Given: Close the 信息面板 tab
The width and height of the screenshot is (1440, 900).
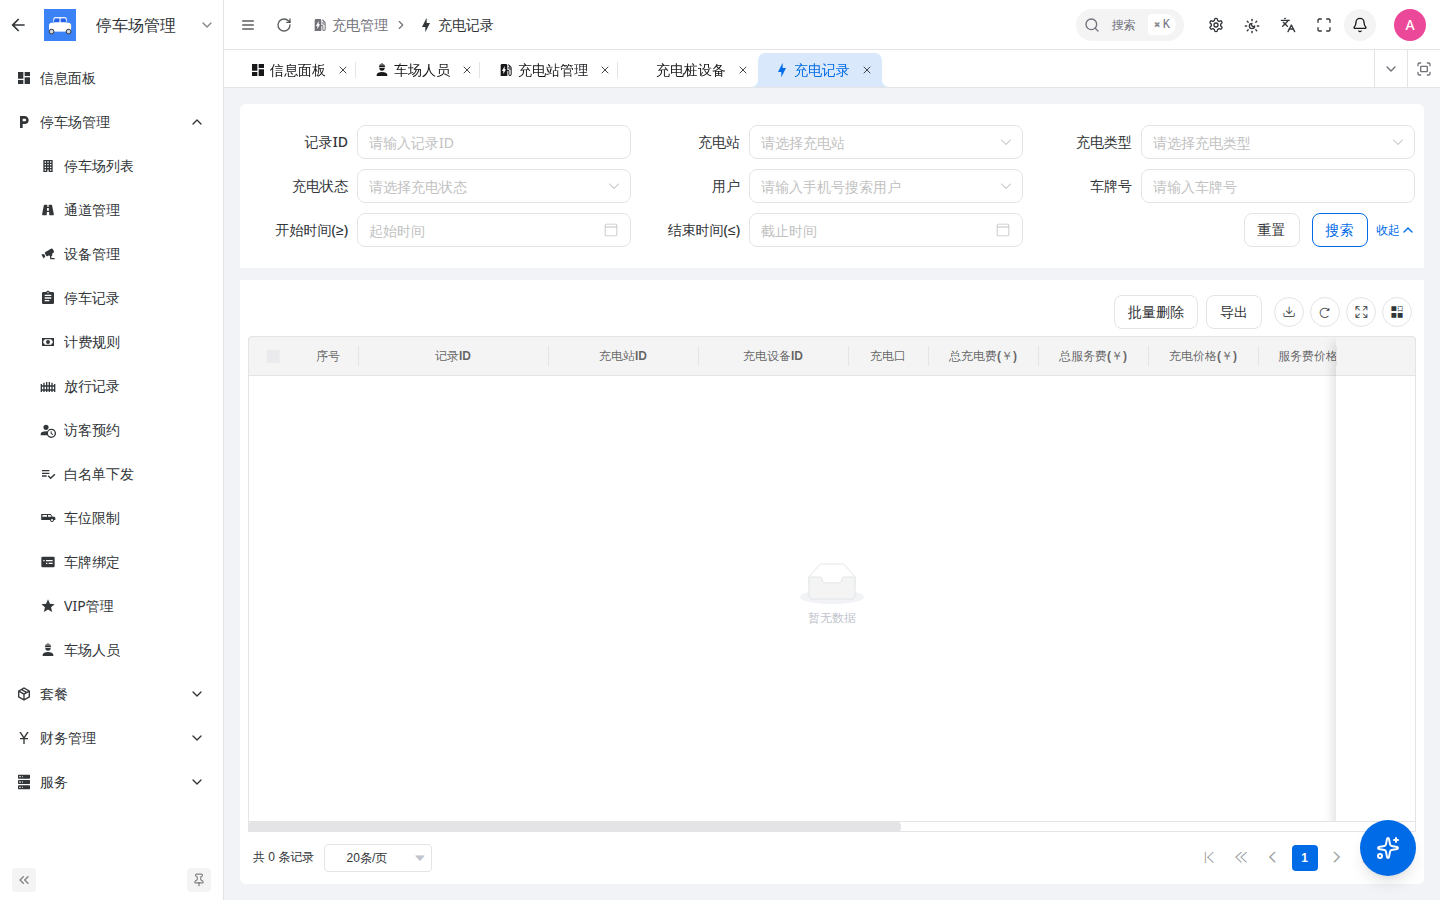Looking at the screenshot, I should click(x=343, y=70).
